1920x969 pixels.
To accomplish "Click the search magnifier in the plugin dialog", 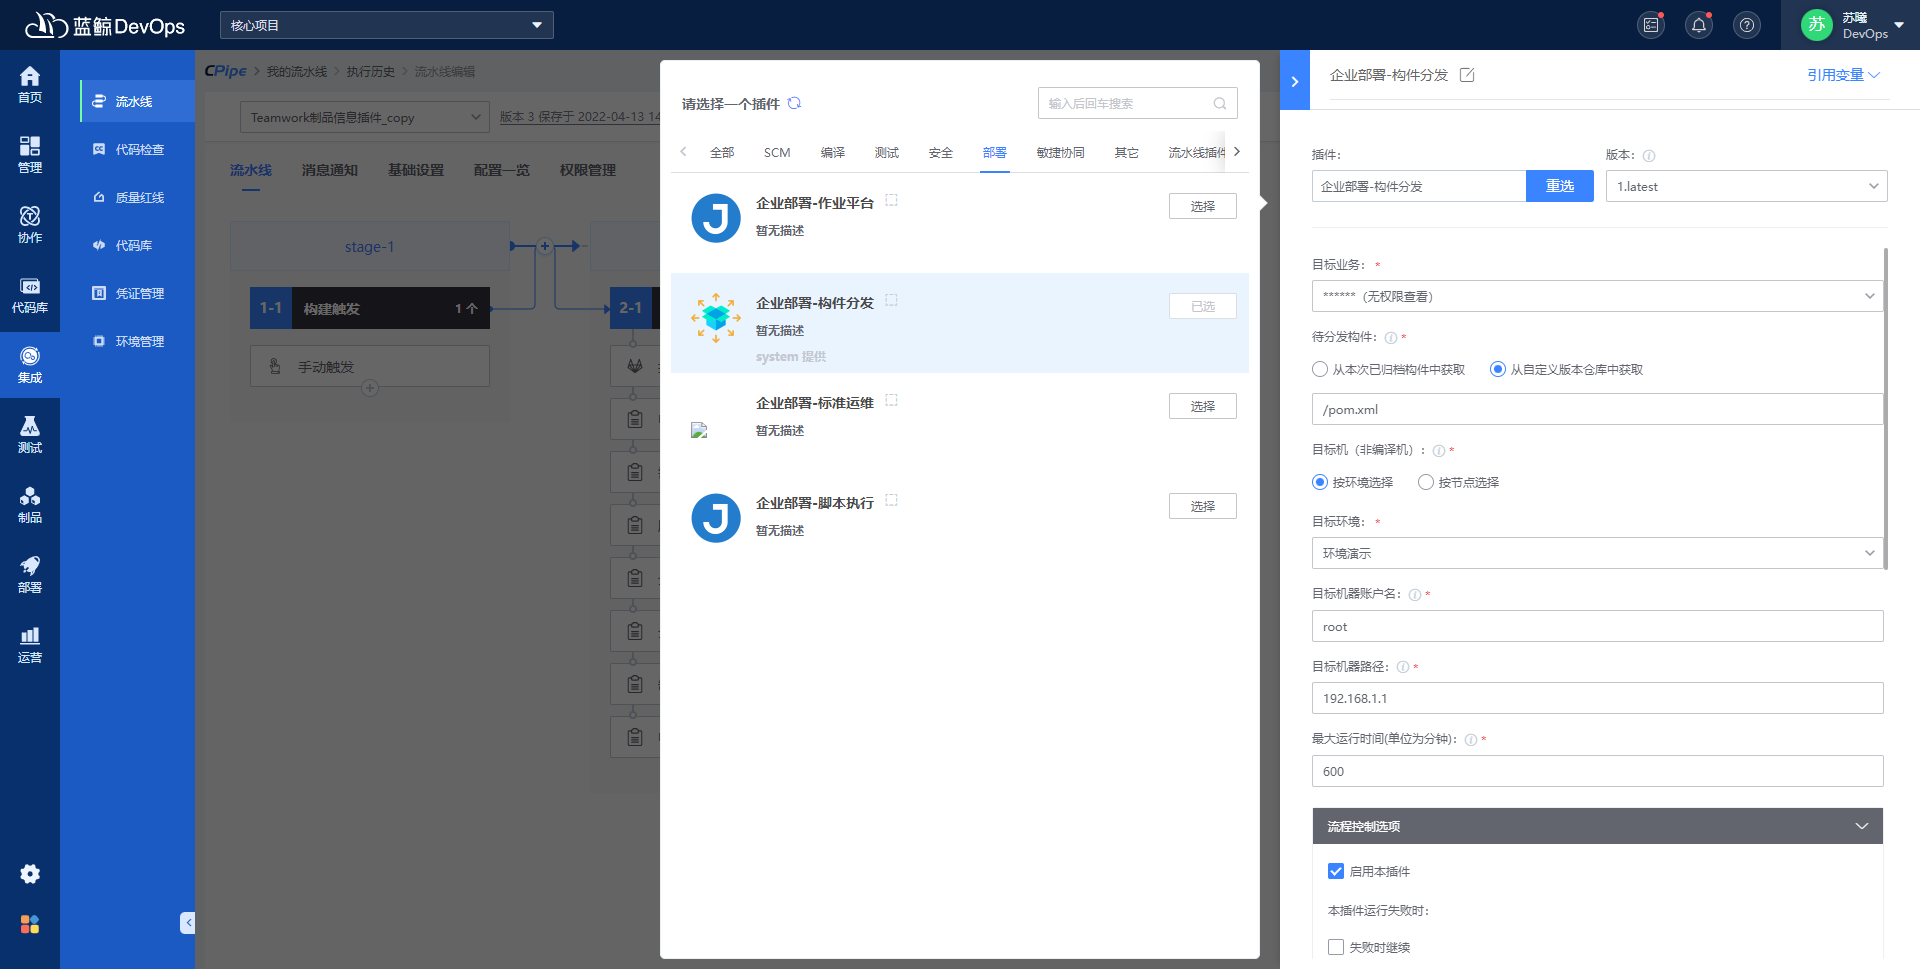I will [1219, 103].
